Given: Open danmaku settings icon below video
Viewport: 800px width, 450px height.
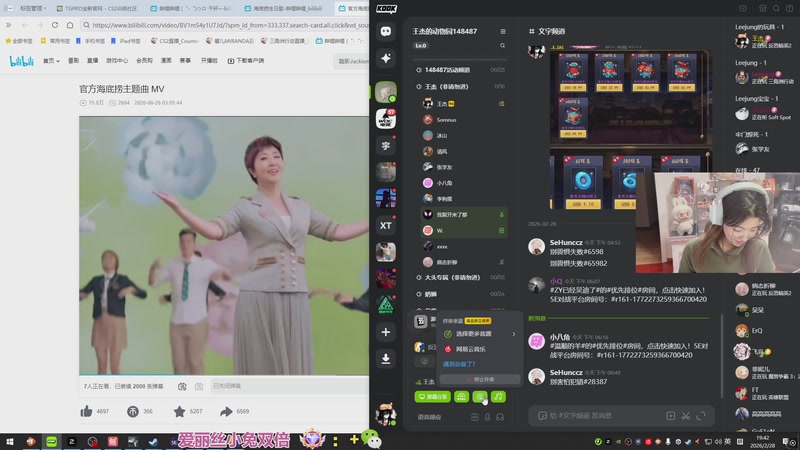Looking at the screenshot, I should [199, 386].
